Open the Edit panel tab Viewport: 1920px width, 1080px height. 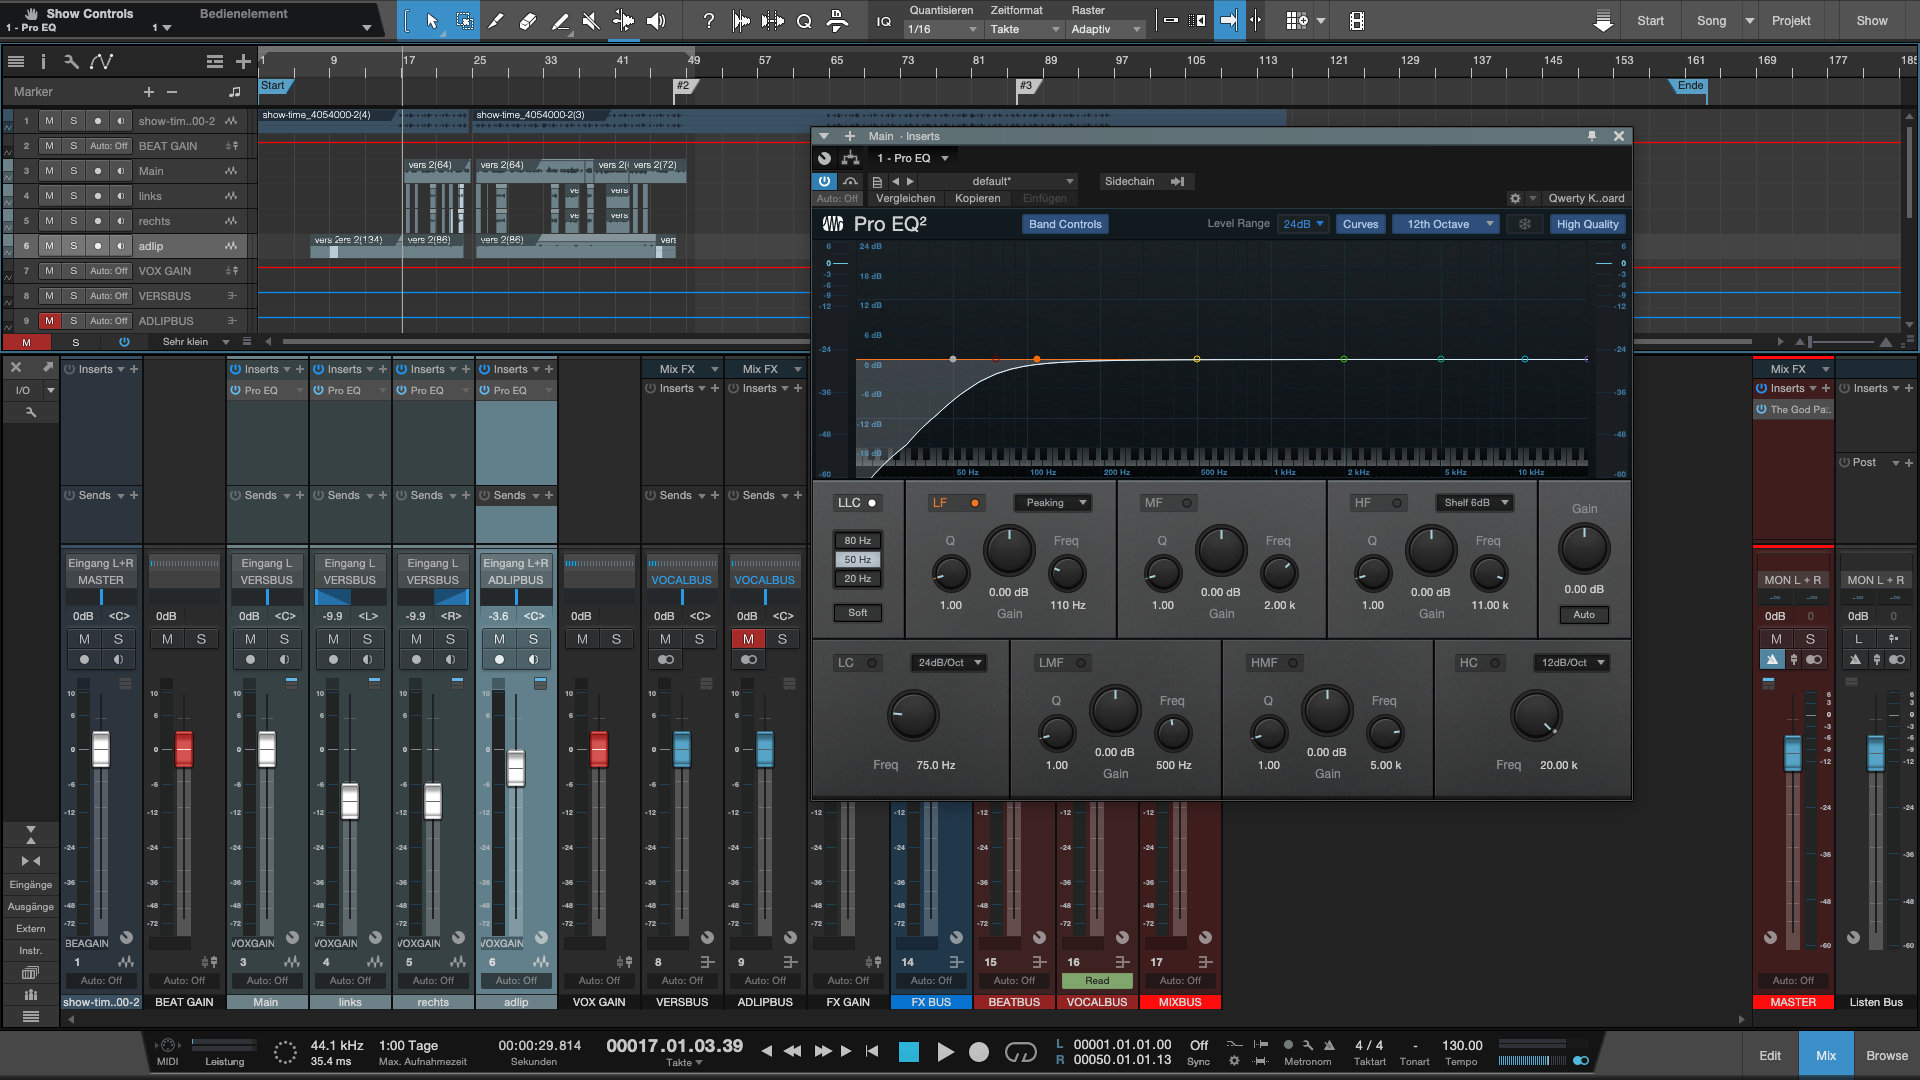pyautogui.click(x=1770, y=1055)
